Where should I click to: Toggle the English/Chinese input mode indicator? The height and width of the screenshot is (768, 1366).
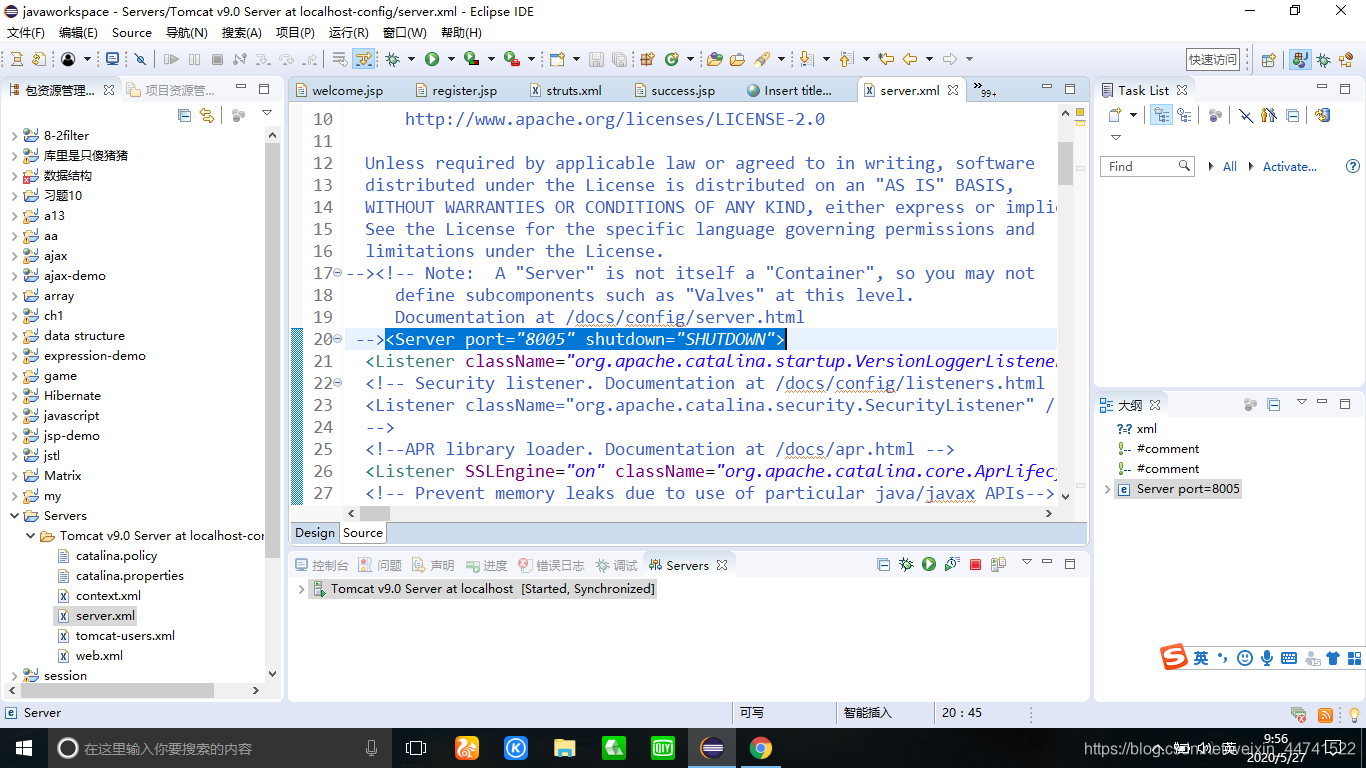[1201, 657]
